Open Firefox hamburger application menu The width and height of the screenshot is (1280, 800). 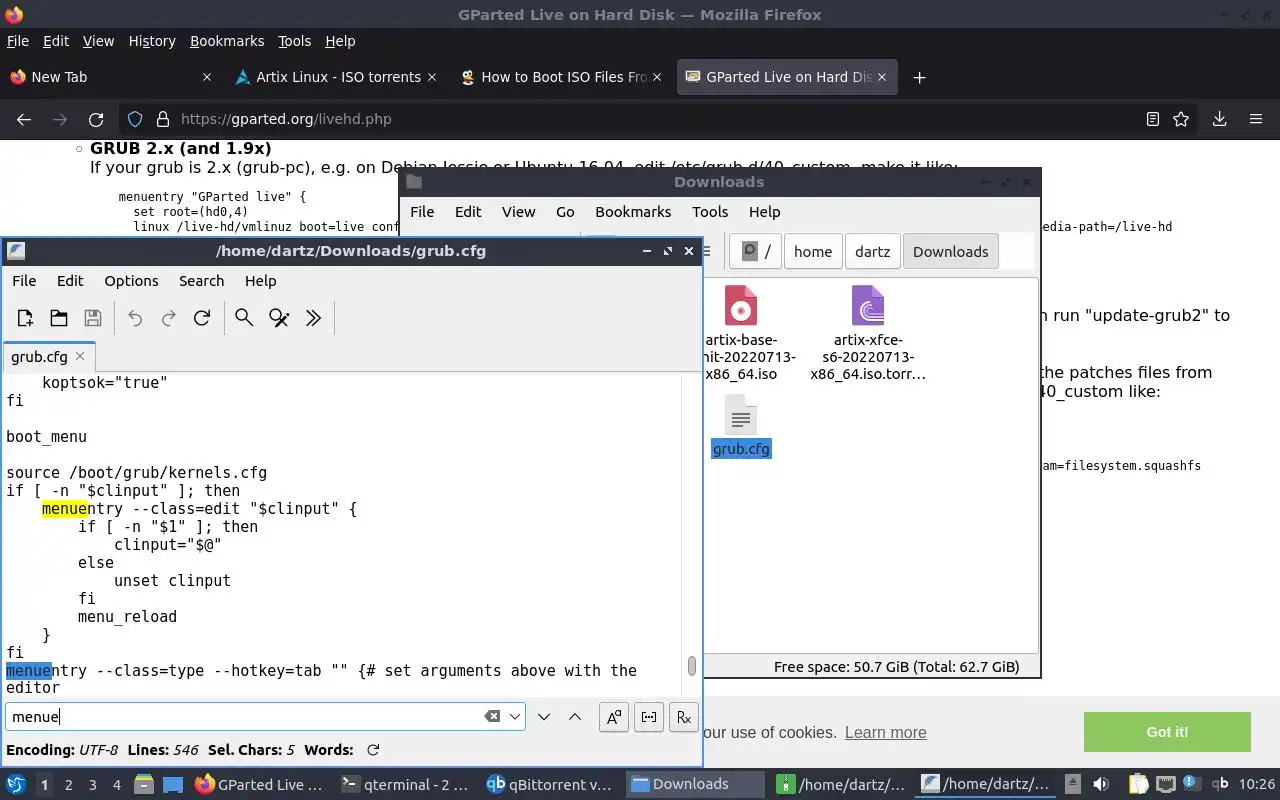pos(1256,119)
